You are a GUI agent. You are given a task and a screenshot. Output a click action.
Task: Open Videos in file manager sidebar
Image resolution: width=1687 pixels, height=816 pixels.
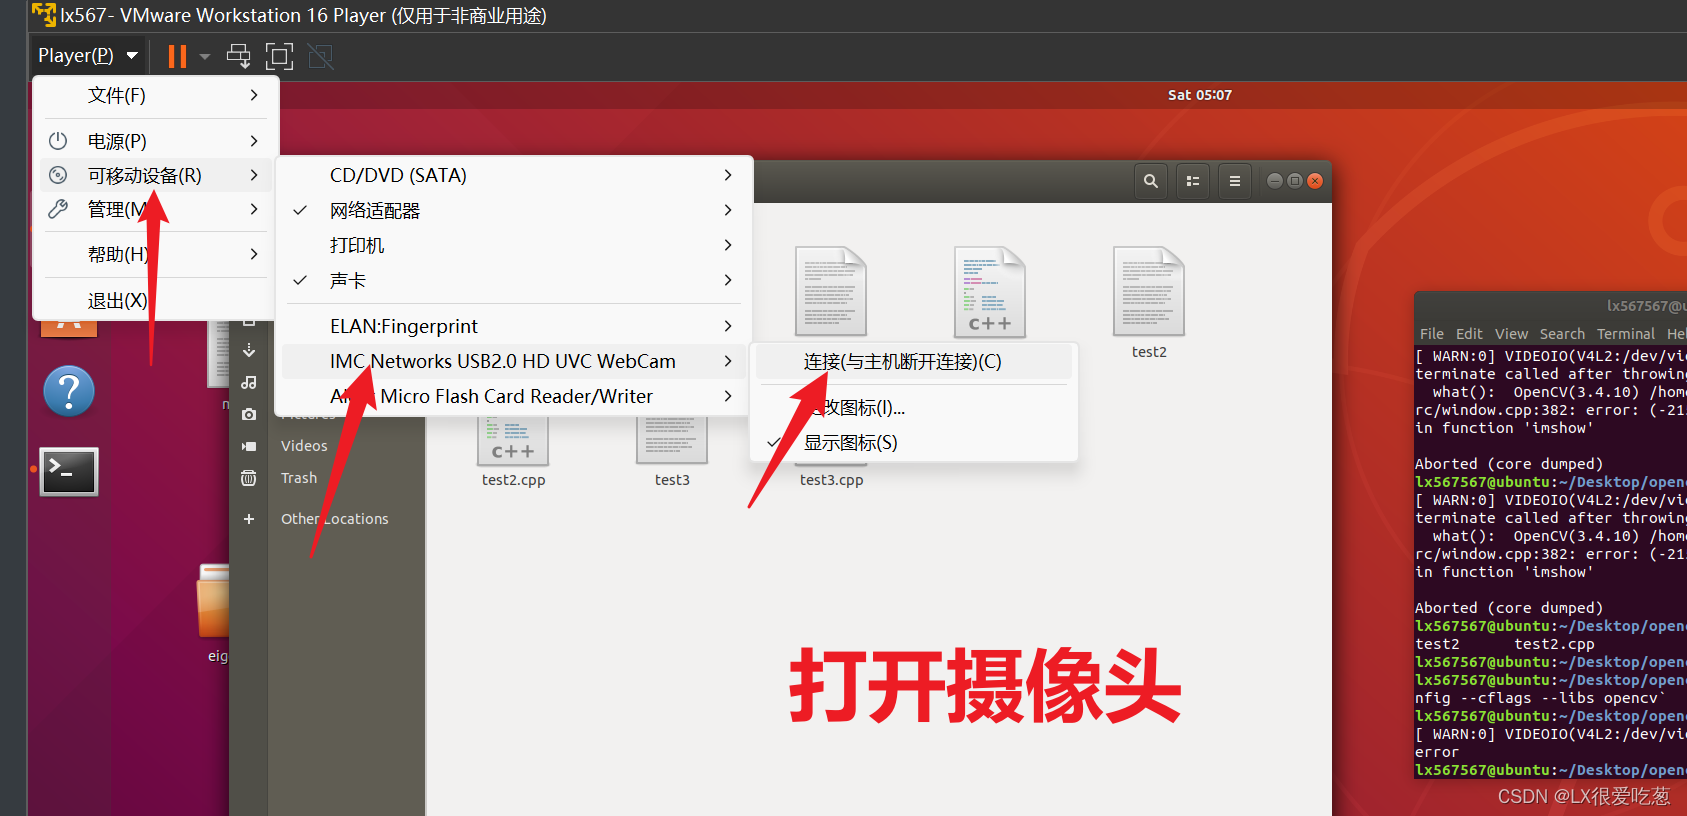304,446
